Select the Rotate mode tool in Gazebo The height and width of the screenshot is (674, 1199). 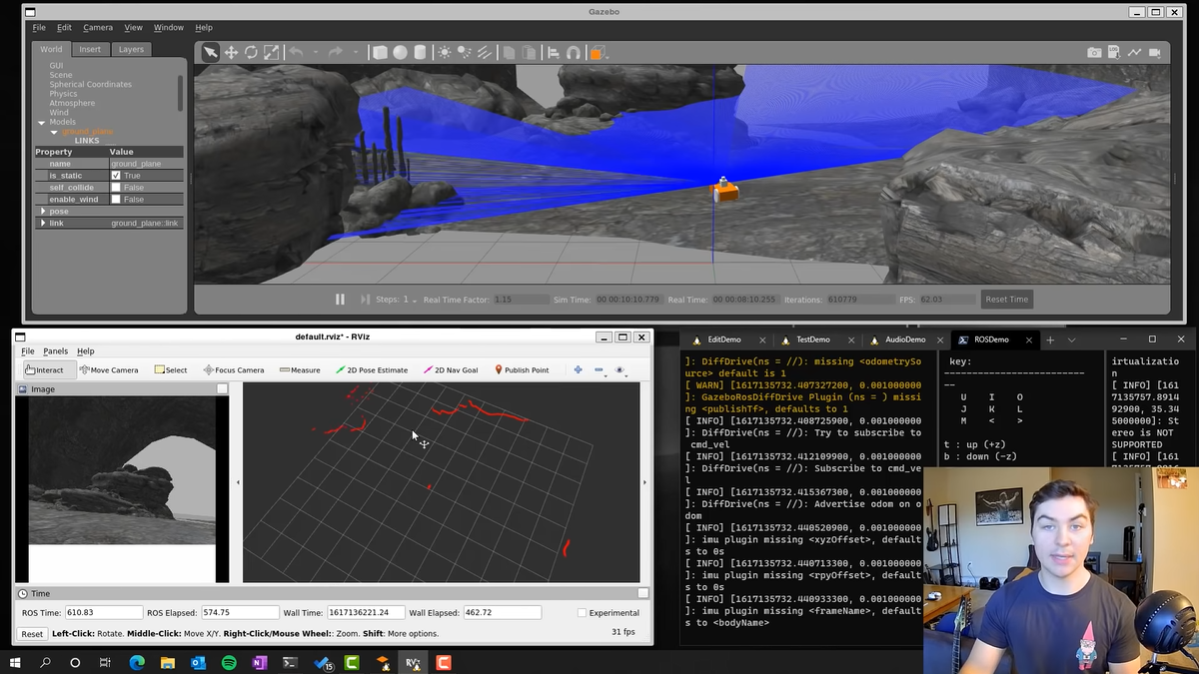[251, 53]
